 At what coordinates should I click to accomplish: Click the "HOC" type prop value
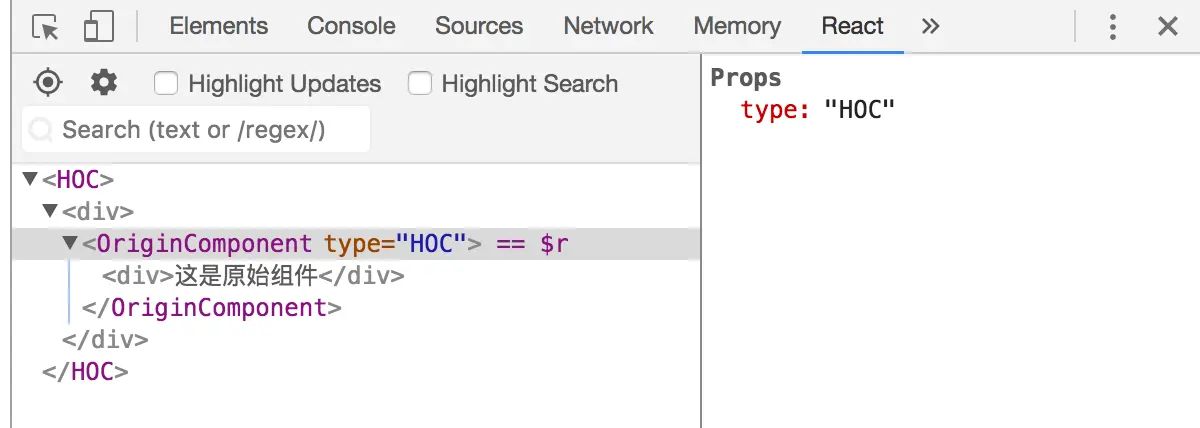click(x=858, y=110)
